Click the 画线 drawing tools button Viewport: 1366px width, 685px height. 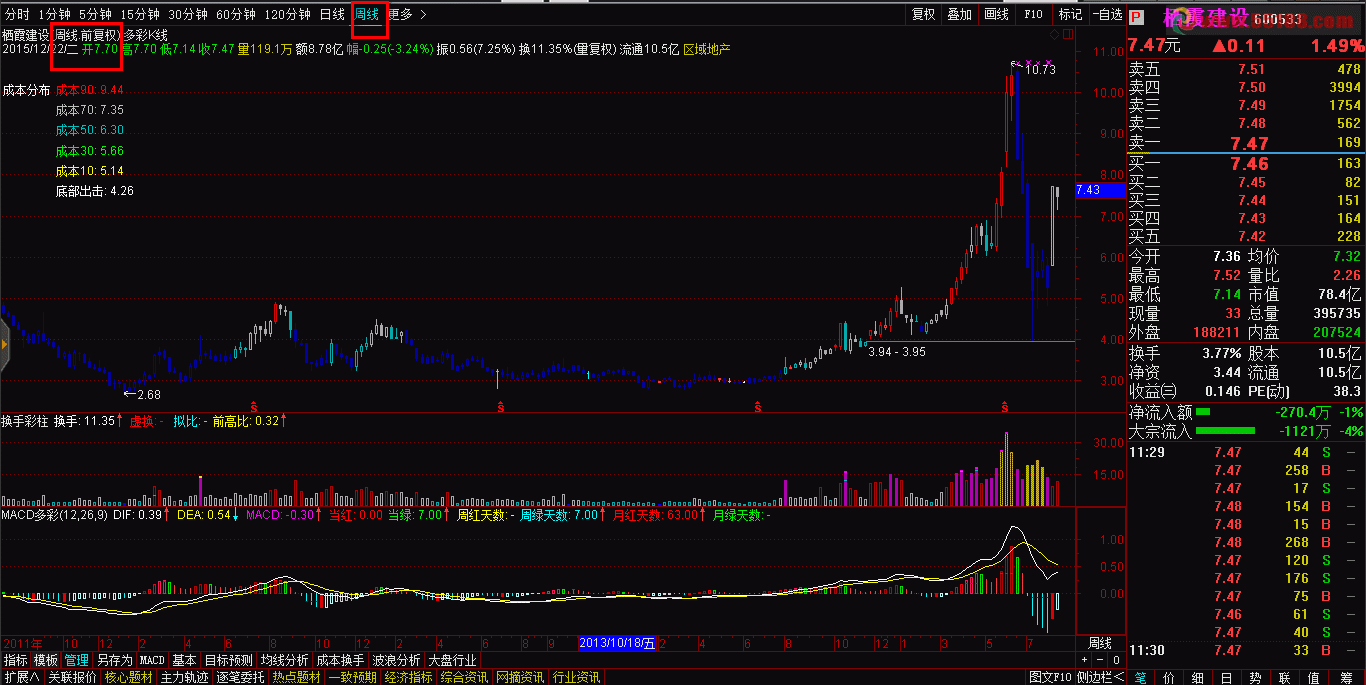(x=996, y=14)
